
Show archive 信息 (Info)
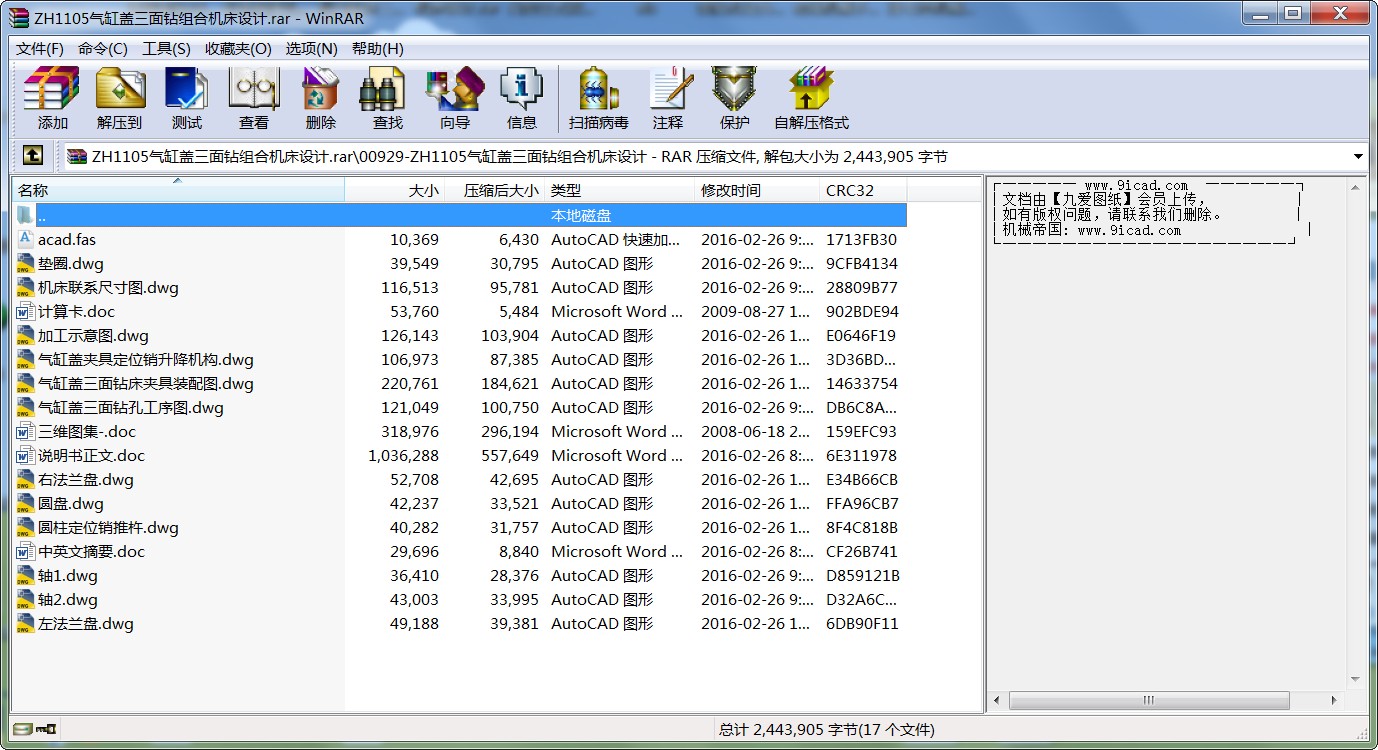tap(521, 98)
